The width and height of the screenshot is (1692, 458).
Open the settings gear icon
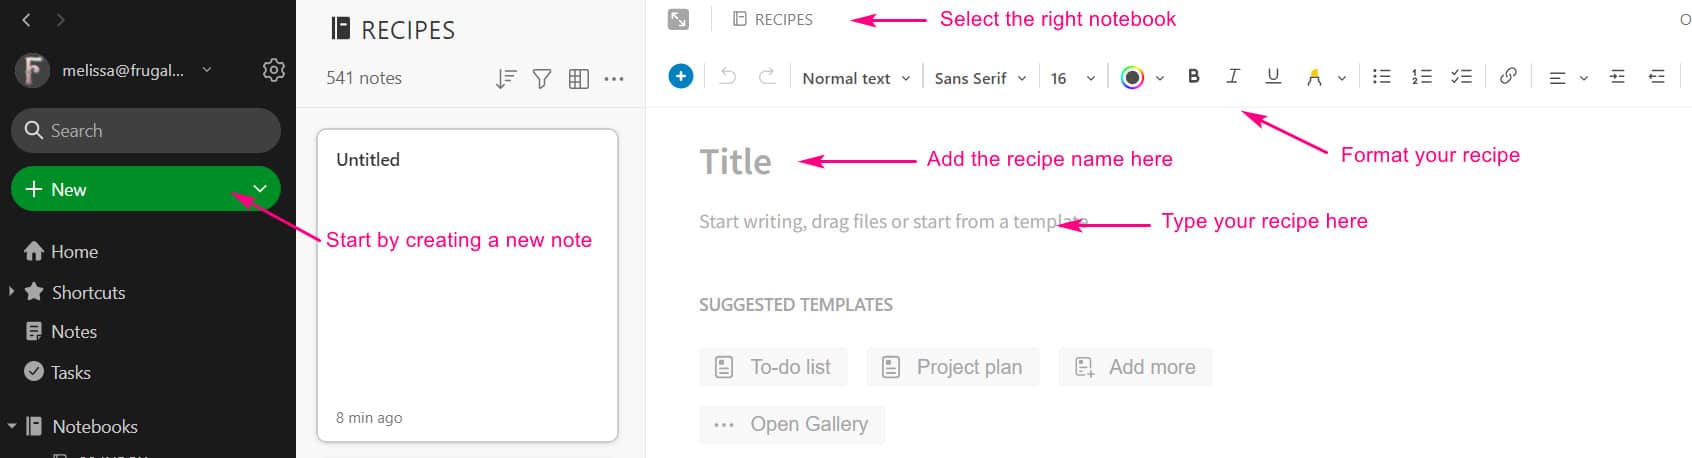tap(273, 70)
